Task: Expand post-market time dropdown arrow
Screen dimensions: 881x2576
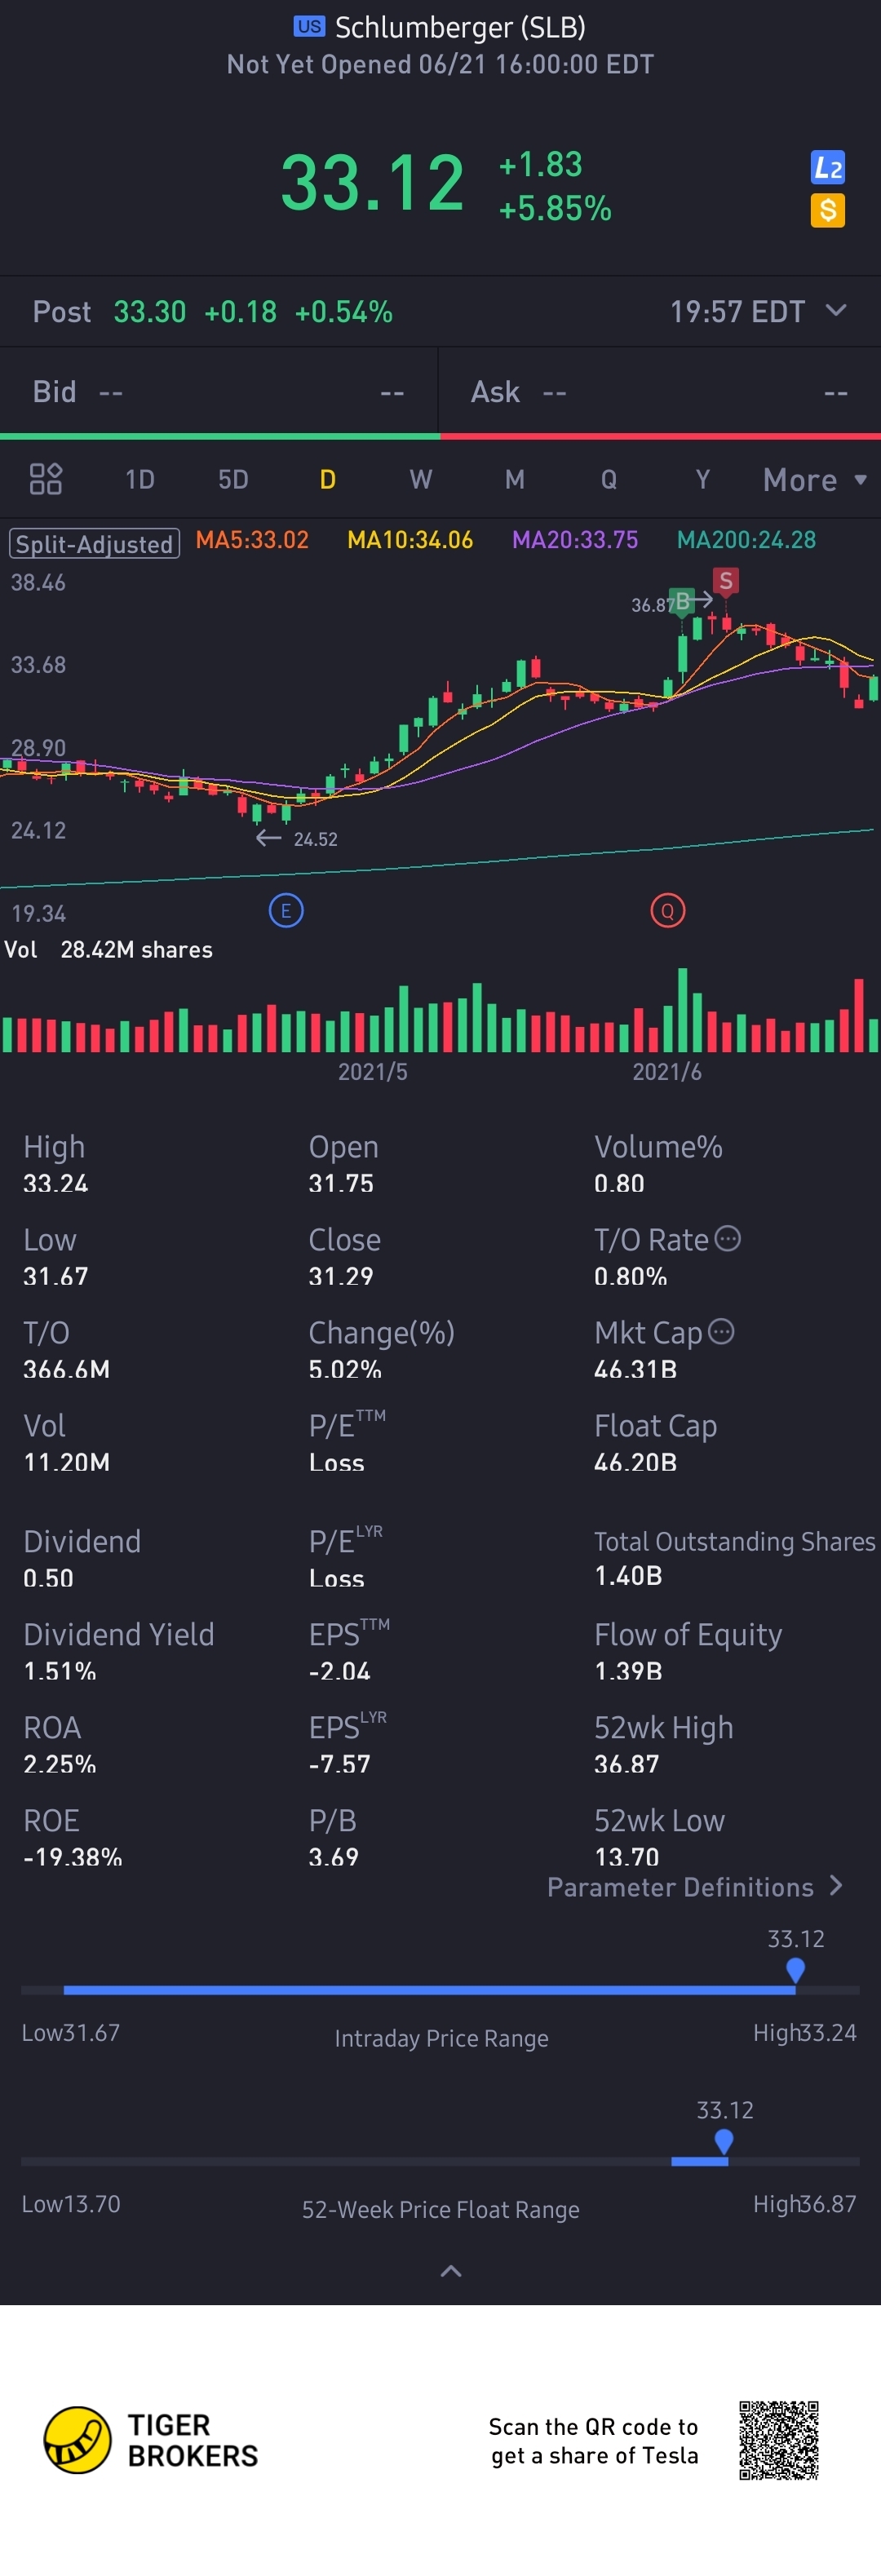Action: click(836, 311)
